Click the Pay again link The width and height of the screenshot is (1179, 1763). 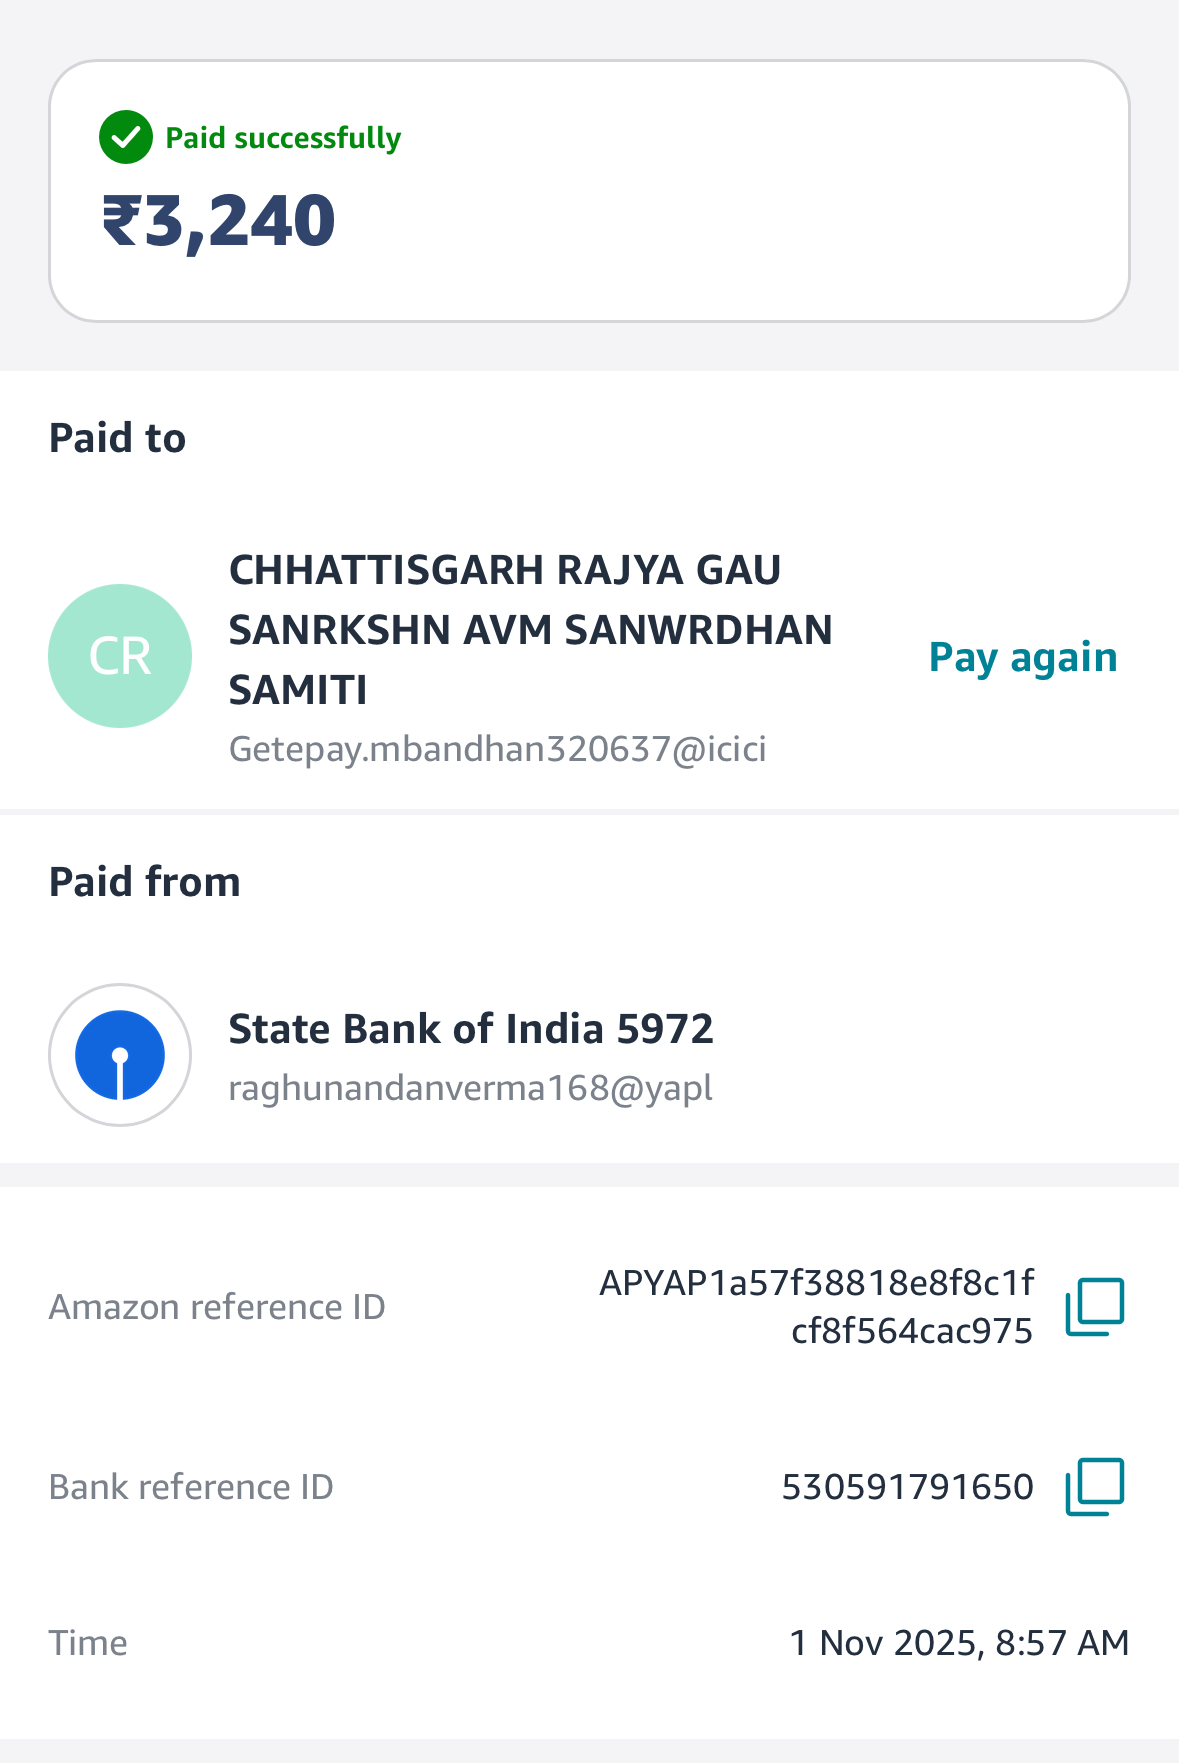click(1022, 657)
